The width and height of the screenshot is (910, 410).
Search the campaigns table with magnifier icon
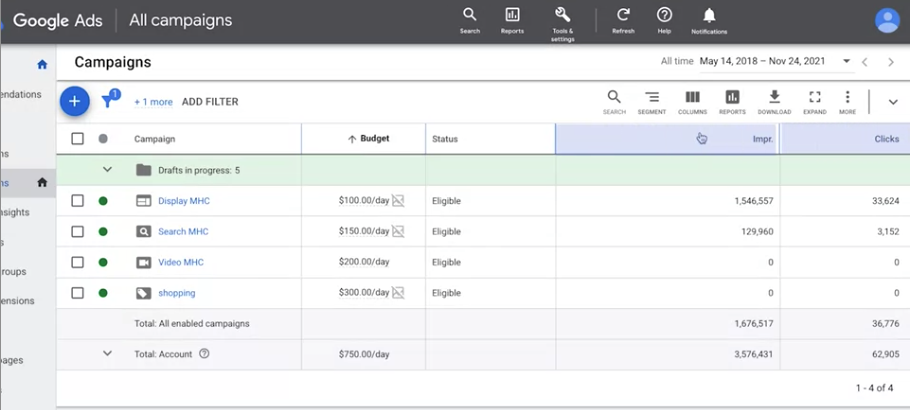[x=613, y=102]
